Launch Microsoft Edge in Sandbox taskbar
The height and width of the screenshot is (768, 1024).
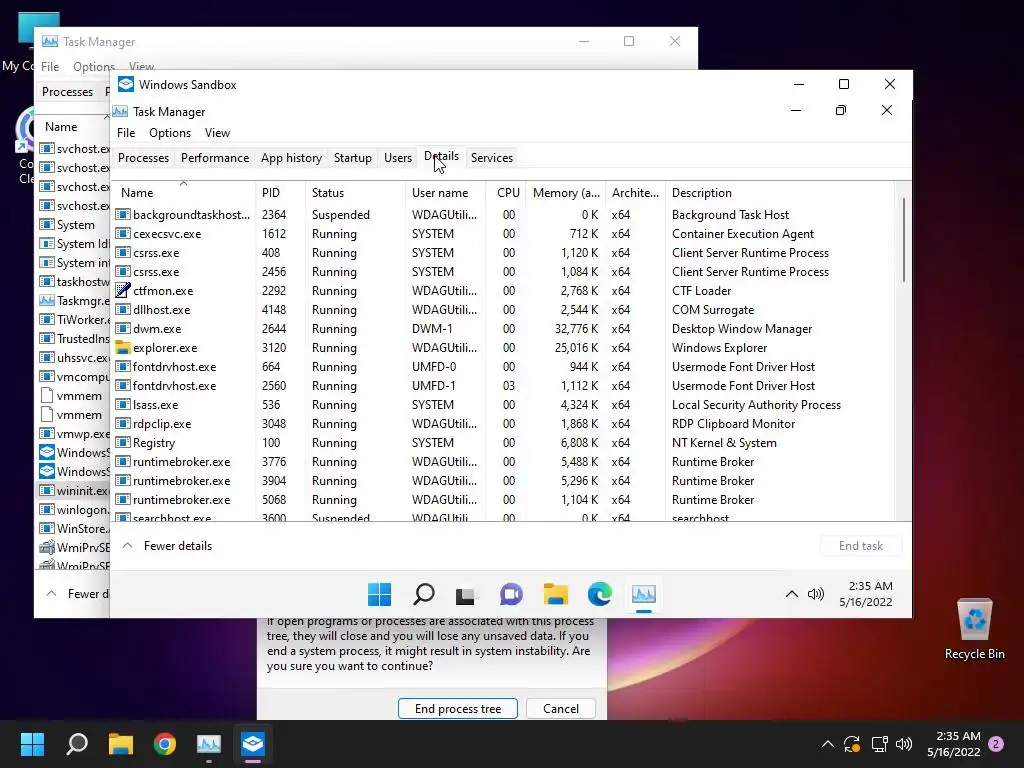point(600,594)
